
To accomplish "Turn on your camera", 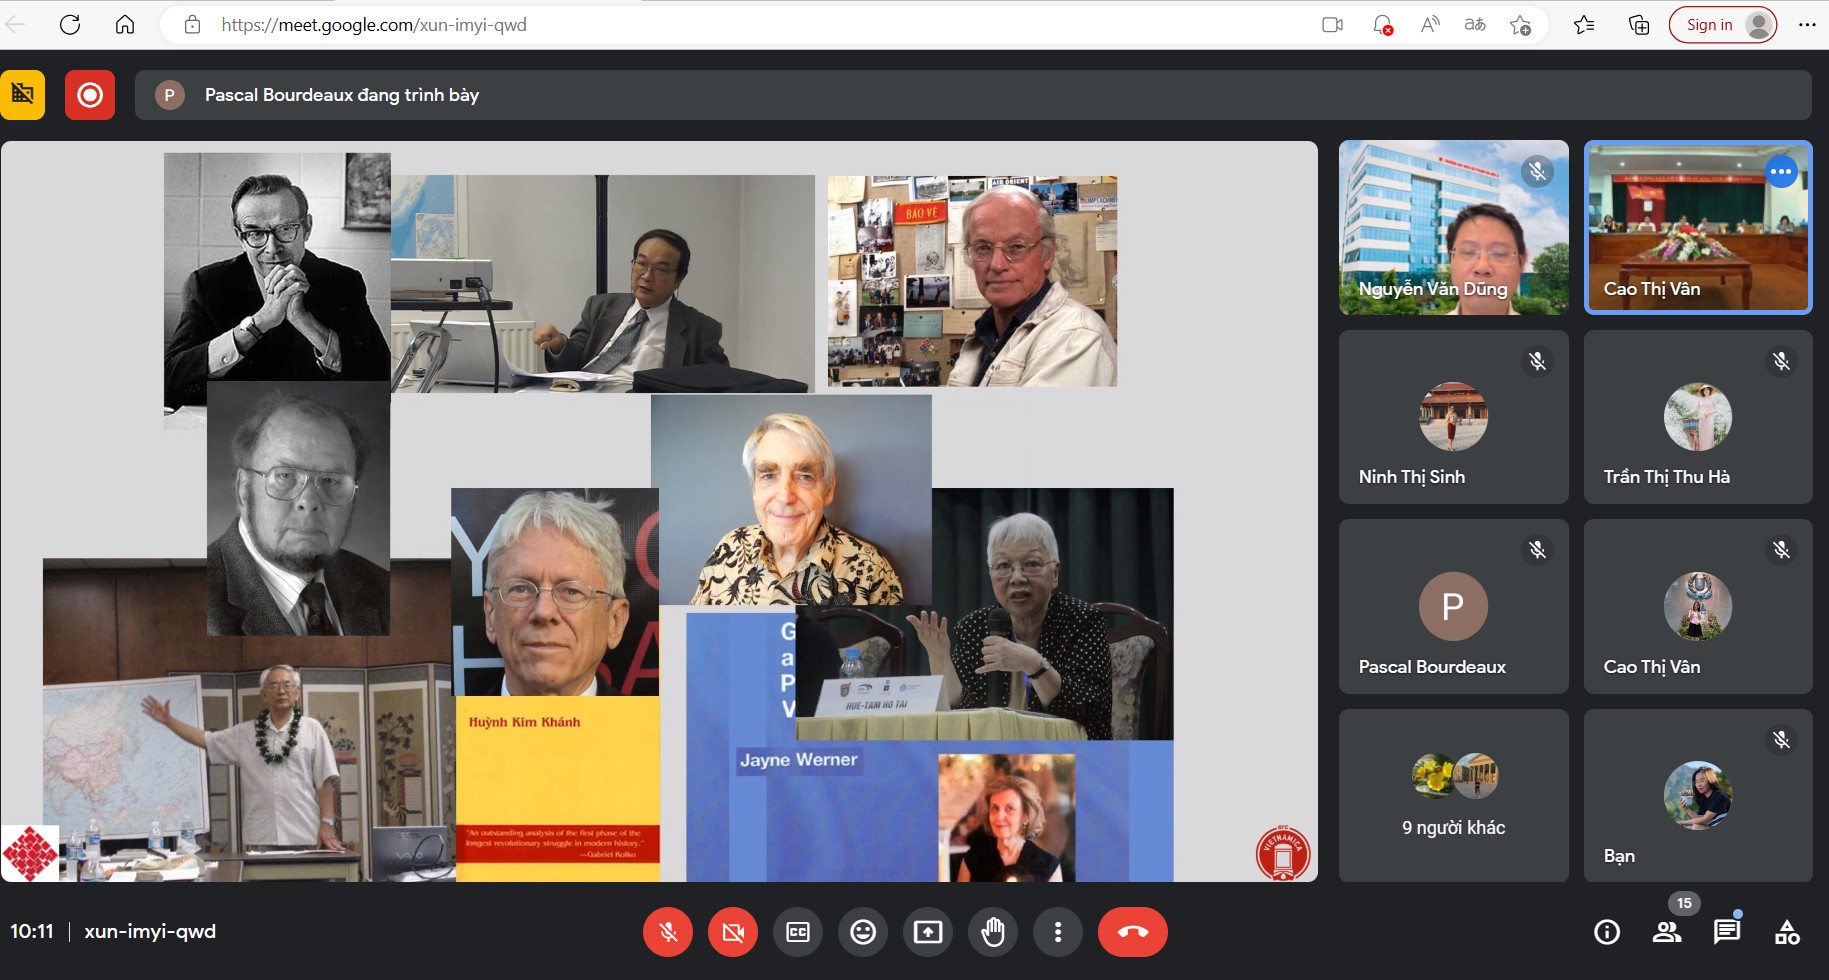I will [x=733, y=932].
